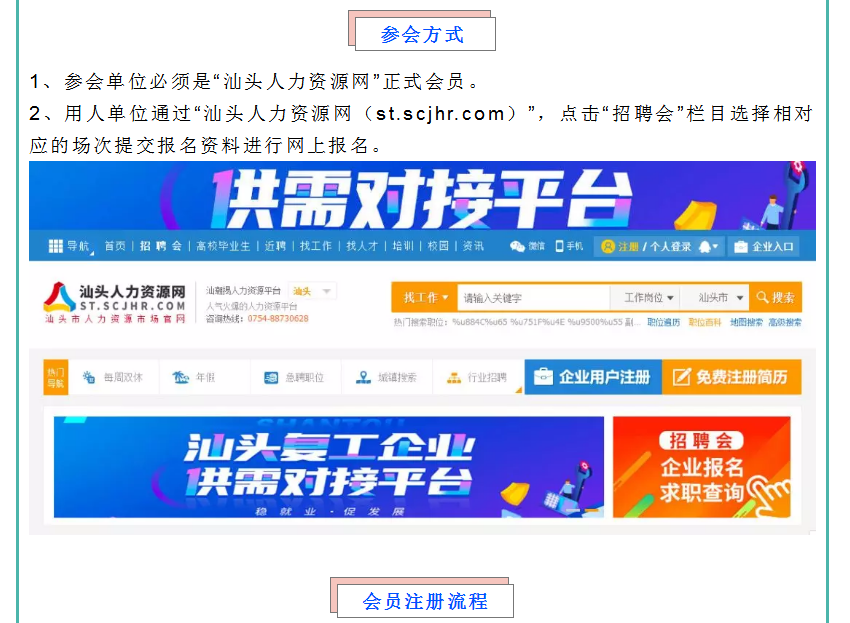Click the 免费注册简历 button
The height and width of the screenshot is (623, 850).
[731, 377]
